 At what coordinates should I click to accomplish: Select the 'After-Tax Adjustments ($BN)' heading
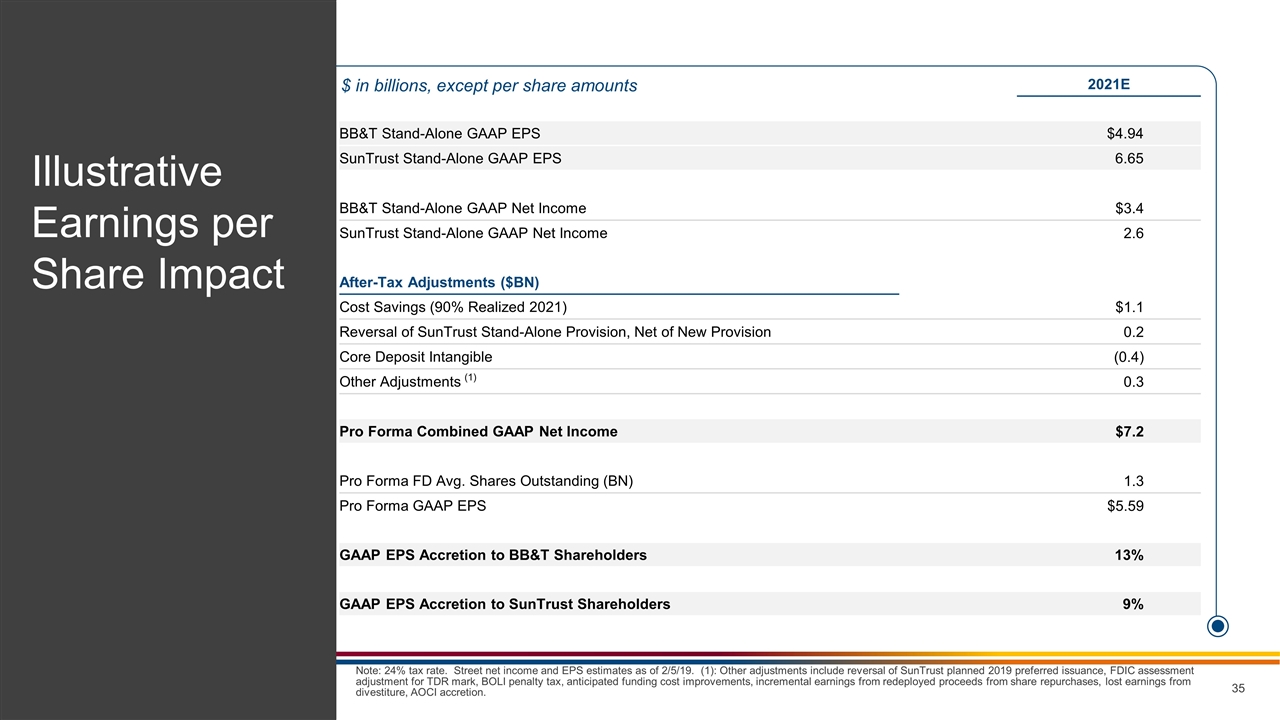pyautogui.click(x=439, y=282)
